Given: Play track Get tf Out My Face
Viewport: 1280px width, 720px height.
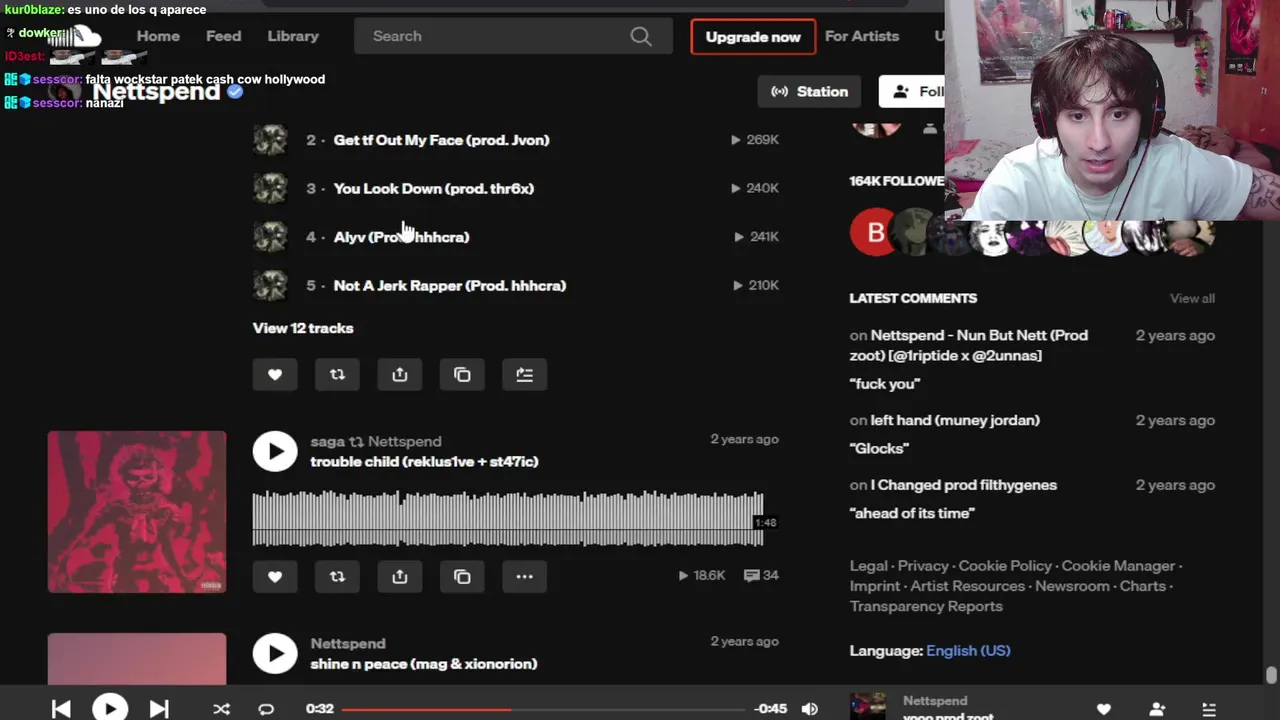Looking at the screenshot, I should tap(441, 140).
